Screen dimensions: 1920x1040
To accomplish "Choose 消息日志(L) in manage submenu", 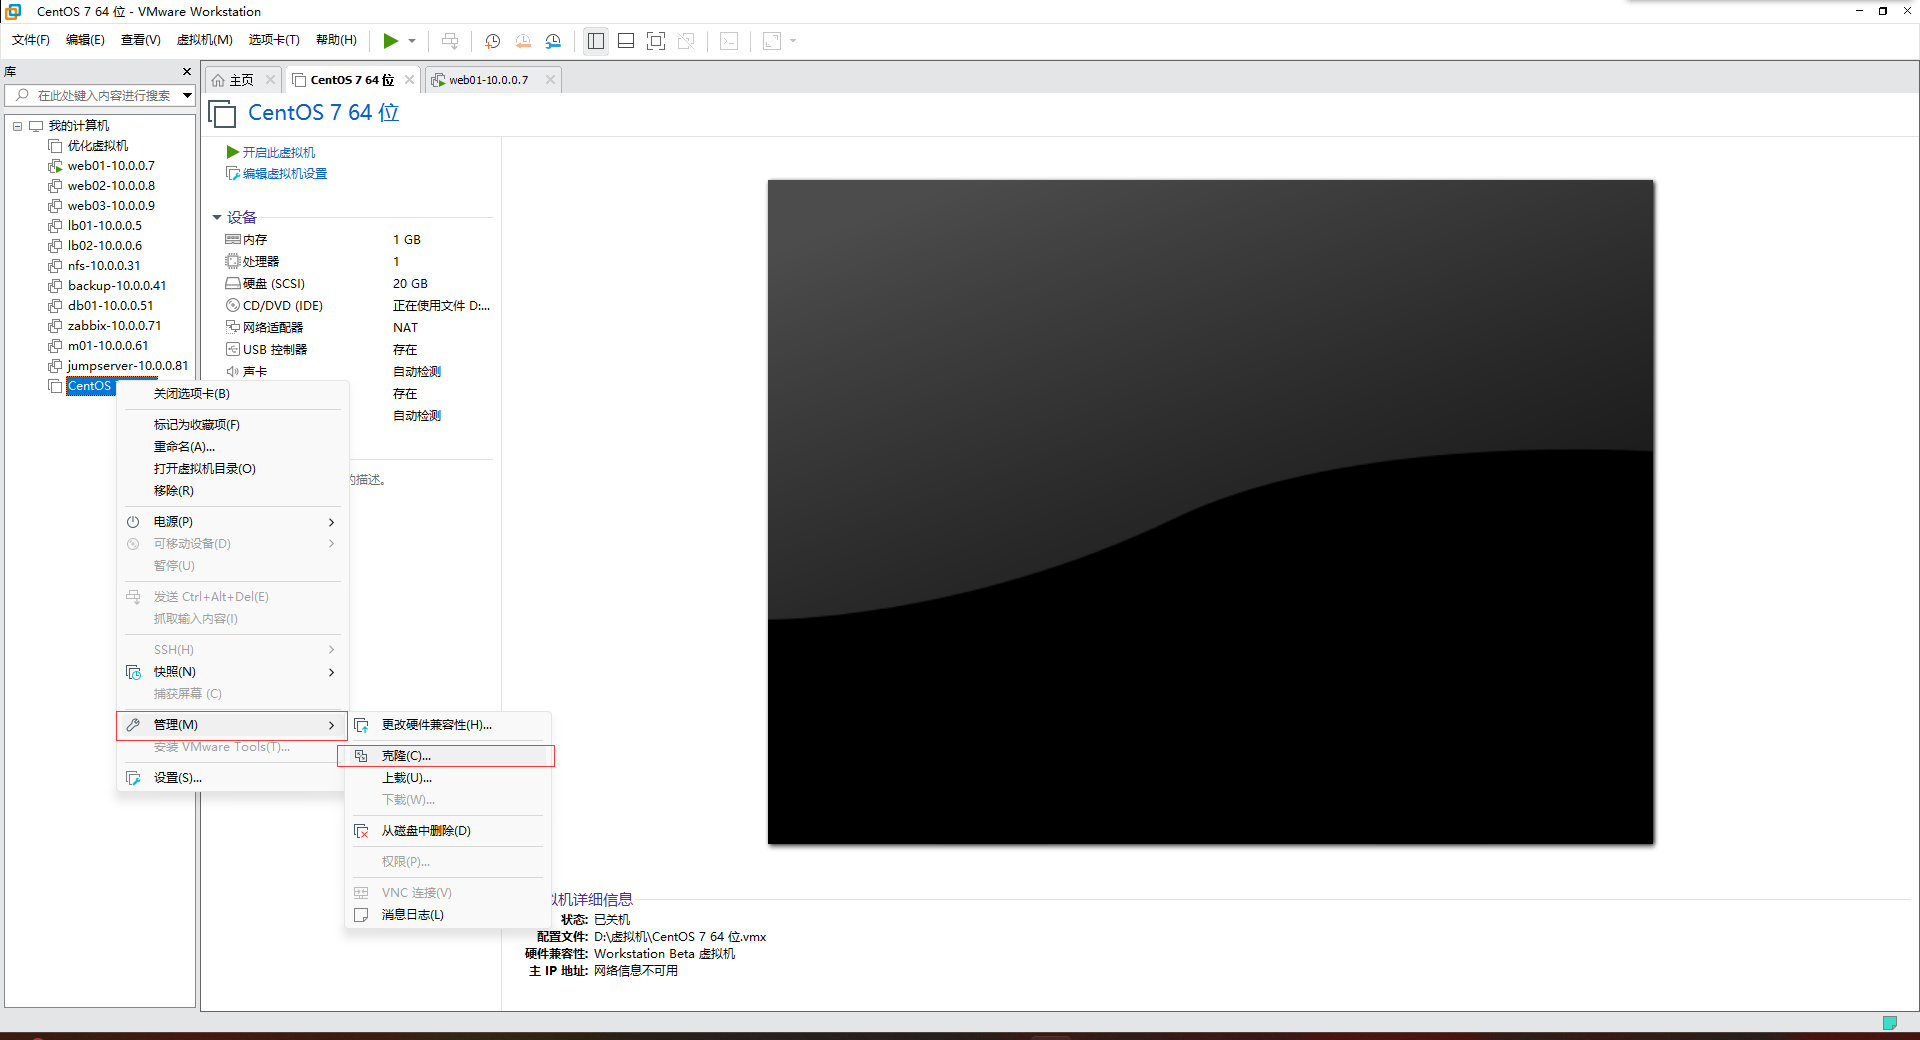I will pyautogui.click(x=448, y=915).
